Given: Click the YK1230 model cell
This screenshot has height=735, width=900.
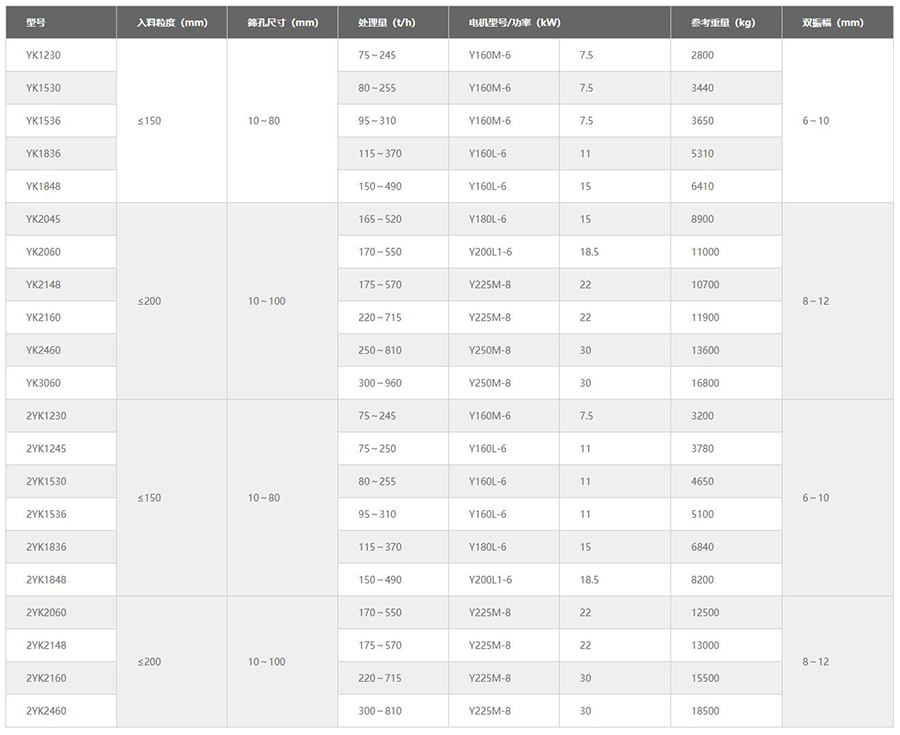Looking at the screenshot, I should (61, 55).
